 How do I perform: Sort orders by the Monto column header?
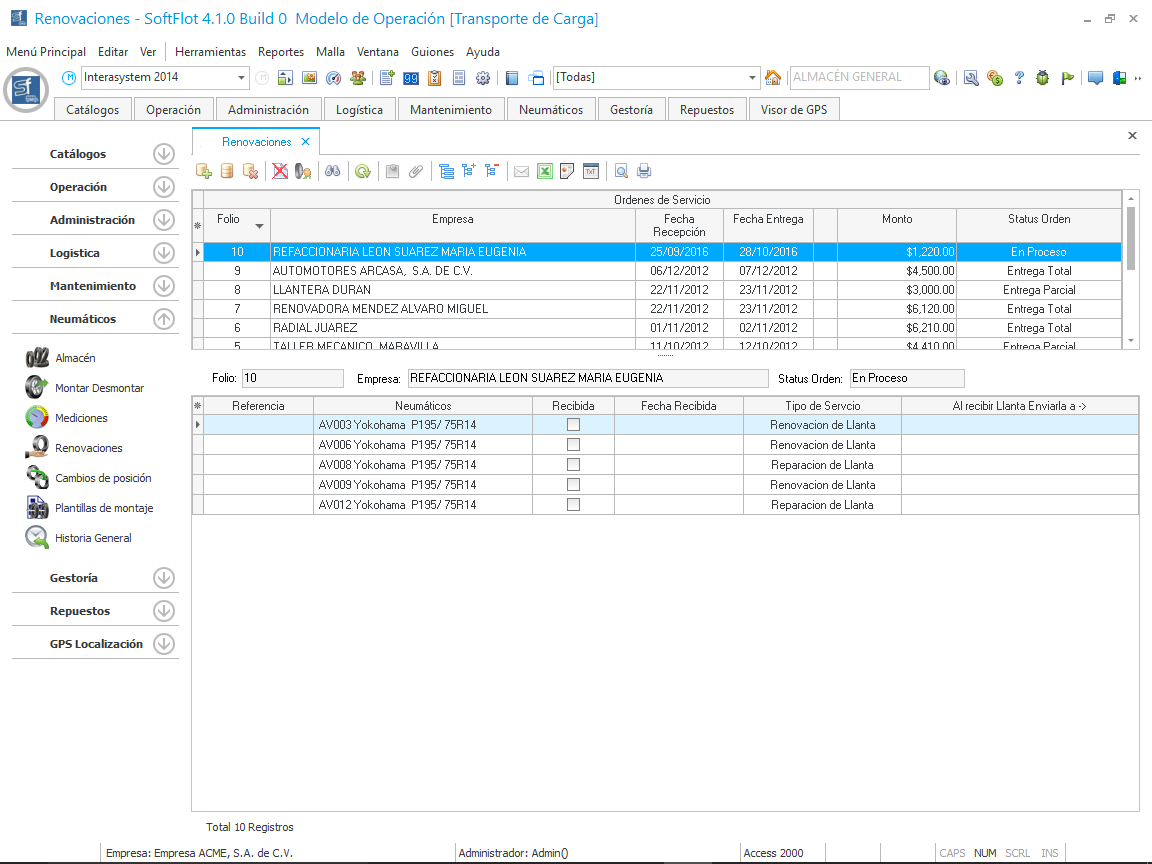point(896,219)
